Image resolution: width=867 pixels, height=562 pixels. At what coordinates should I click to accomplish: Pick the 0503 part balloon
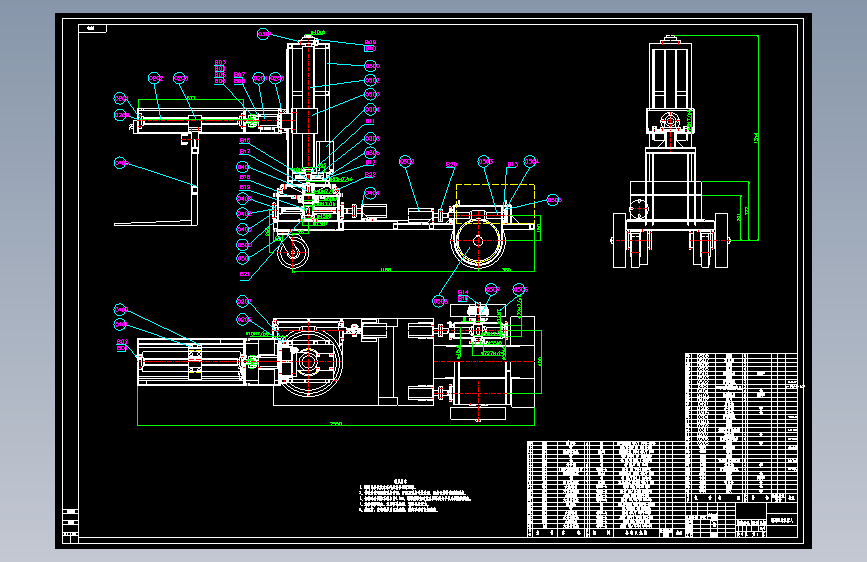[x=485, y=162]
